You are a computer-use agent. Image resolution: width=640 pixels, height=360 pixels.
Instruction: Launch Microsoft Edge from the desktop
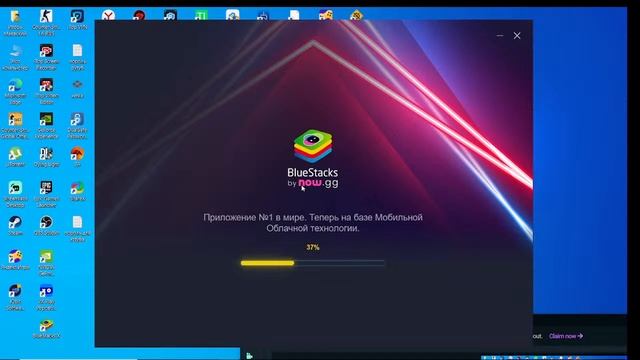[x=16, y=85]
